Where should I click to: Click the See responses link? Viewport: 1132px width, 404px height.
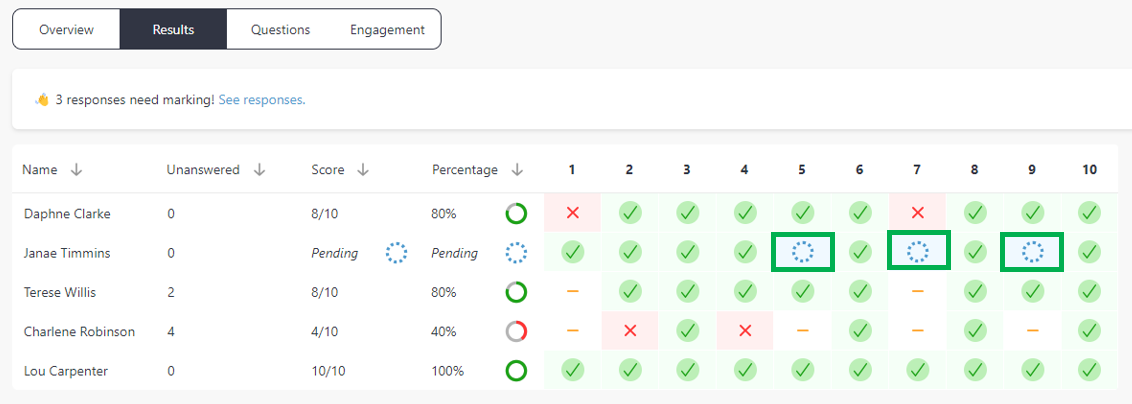[262, 100]
